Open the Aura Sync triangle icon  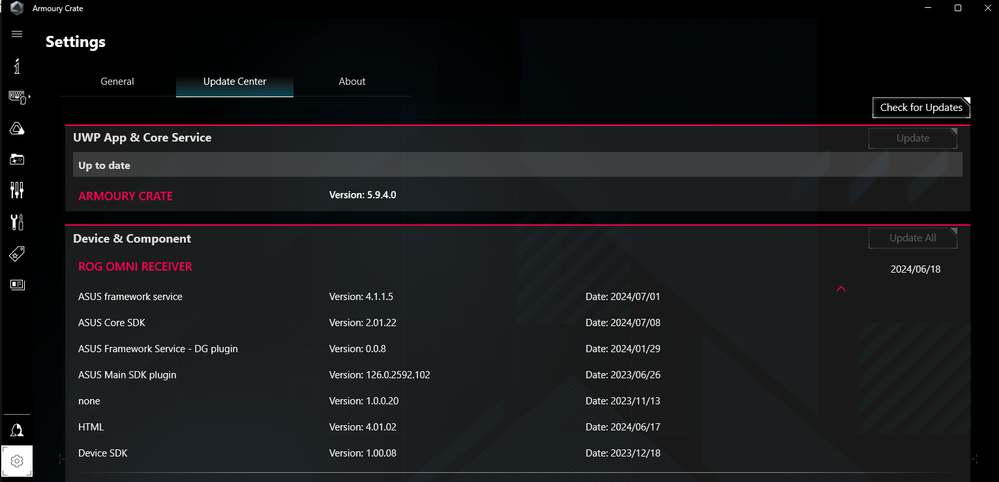point(17,129)
